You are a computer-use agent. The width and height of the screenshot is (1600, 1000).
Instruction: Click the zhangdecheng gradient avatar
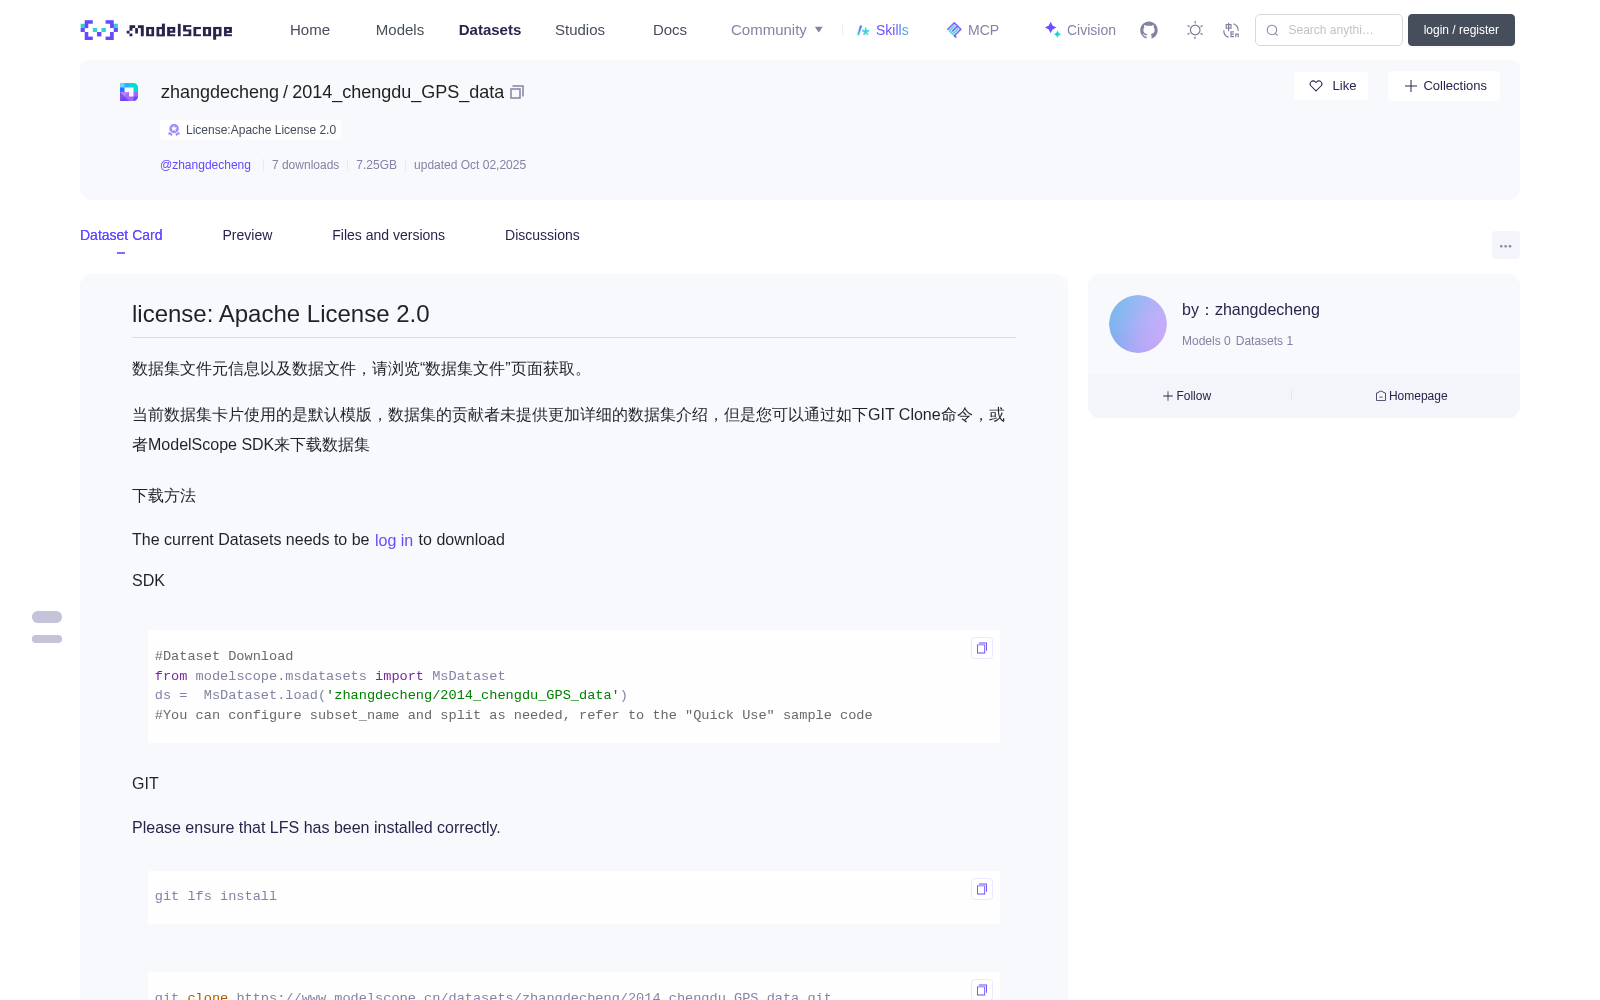(x=1138, y=324)
